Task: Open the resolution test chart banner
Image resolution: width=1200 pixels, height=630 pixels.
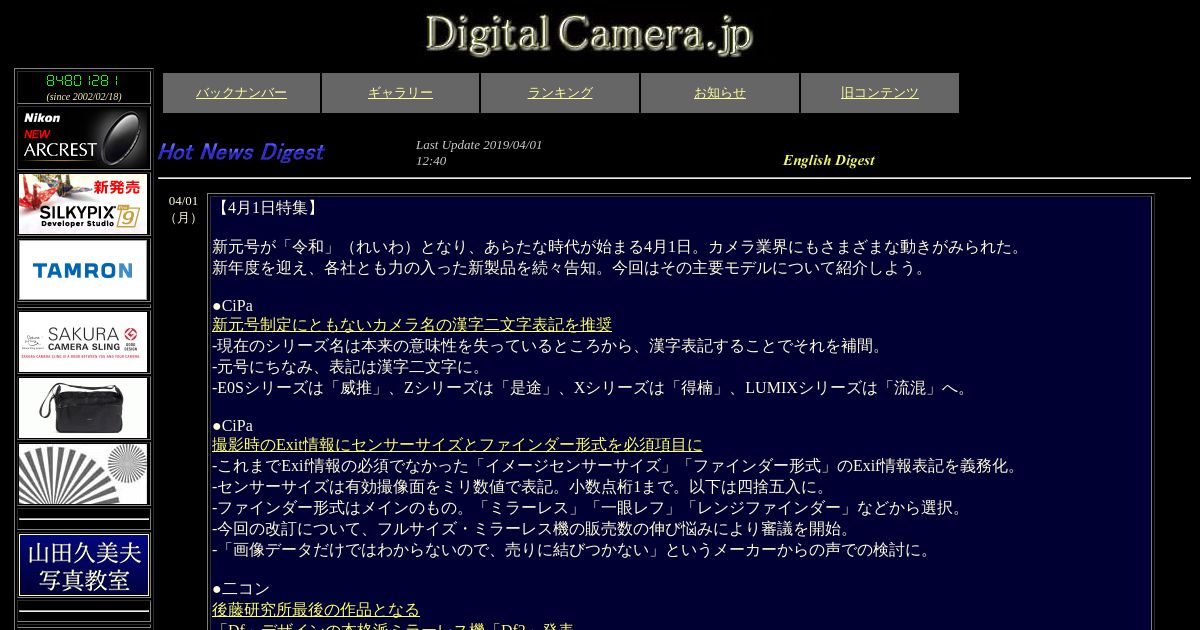Action: [x=83, y=474]
